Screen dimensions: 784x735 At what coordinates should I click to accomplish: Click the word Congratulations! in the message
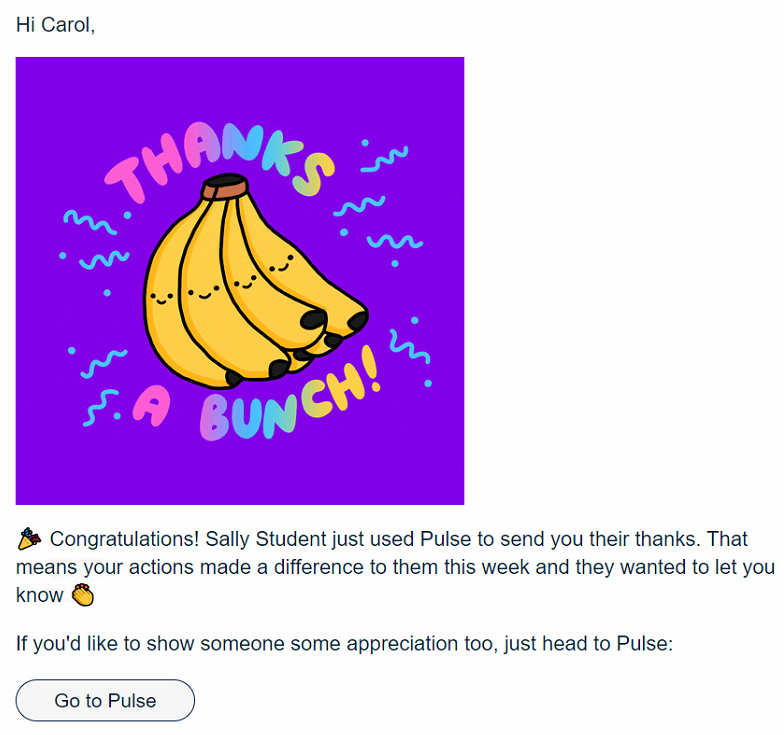pyautogui.click(x=124, y=539)
